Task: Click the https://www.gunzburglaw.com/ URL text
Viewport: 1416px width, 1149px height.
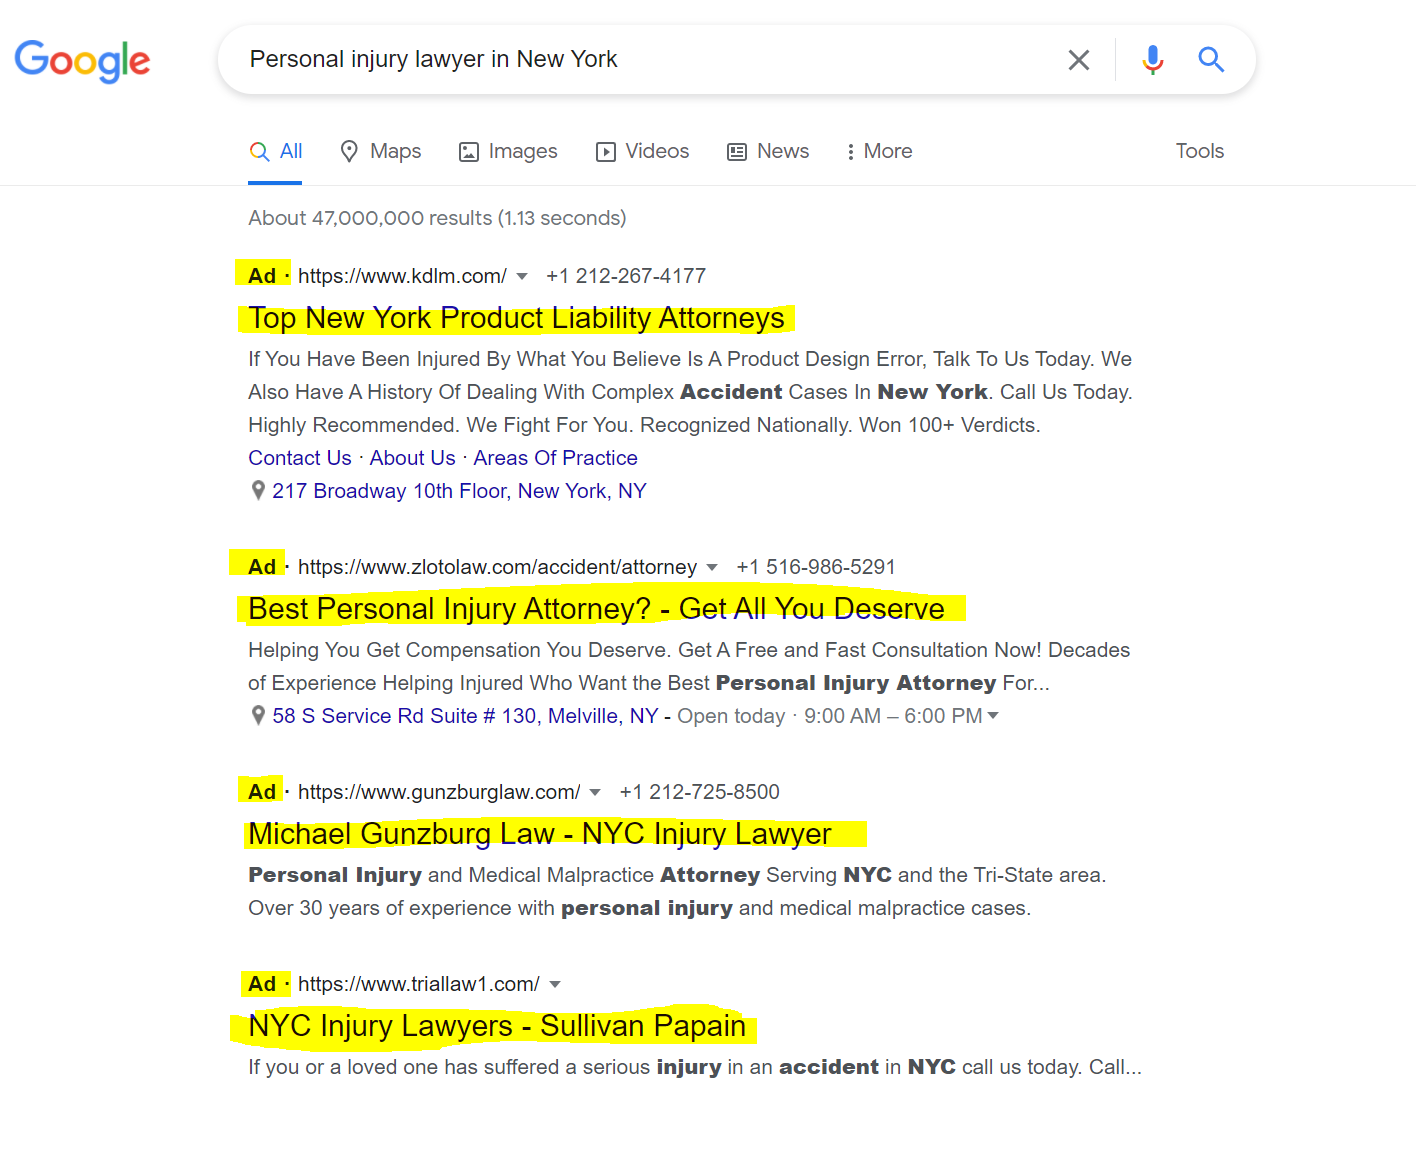Action: (x=439, y=792)
